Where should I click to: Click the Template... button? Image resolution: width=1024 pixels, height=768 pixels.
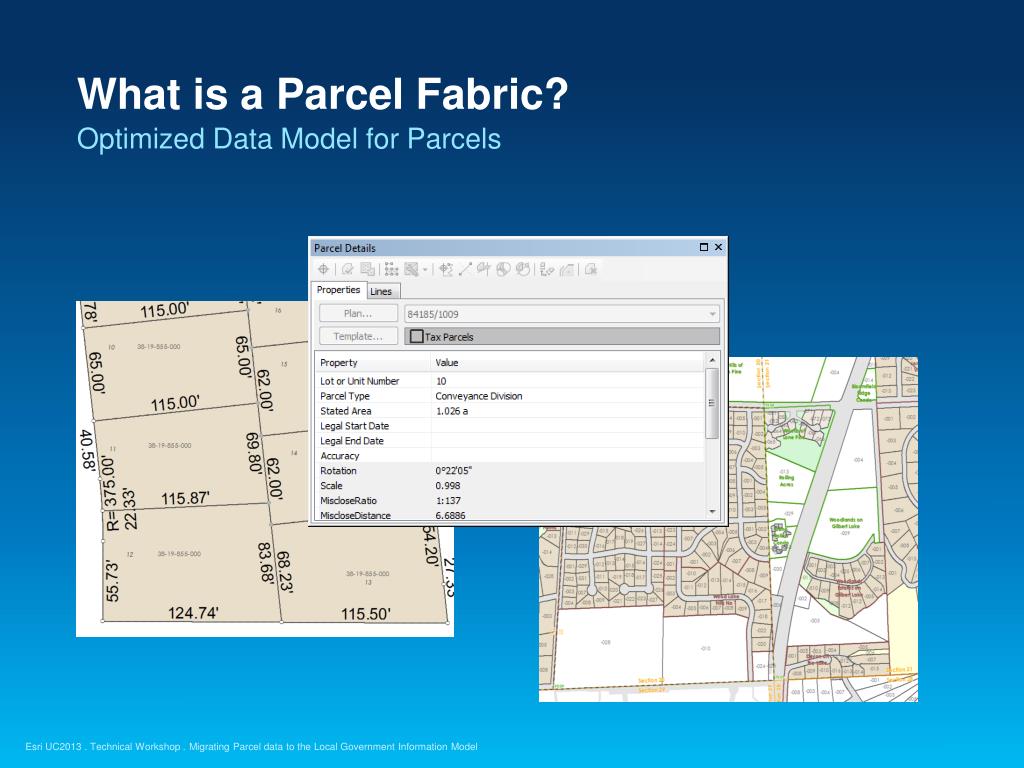[358, 336]
